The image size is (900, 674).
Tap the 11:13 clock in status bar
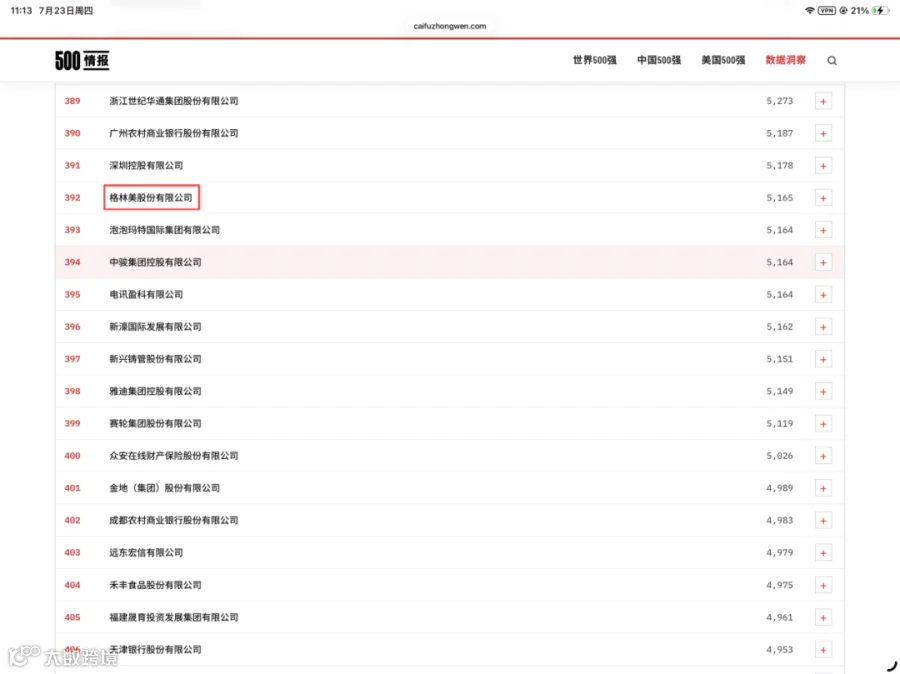[x=21, y=10]
